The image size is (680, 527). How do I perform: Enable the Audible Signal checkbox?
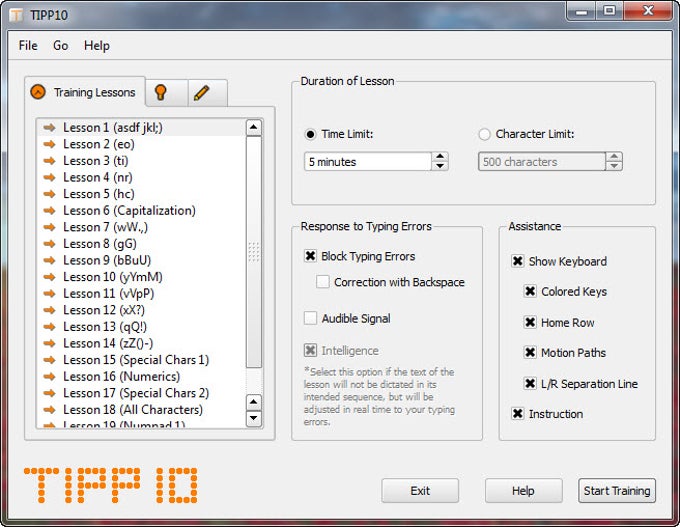click(311, 318)
